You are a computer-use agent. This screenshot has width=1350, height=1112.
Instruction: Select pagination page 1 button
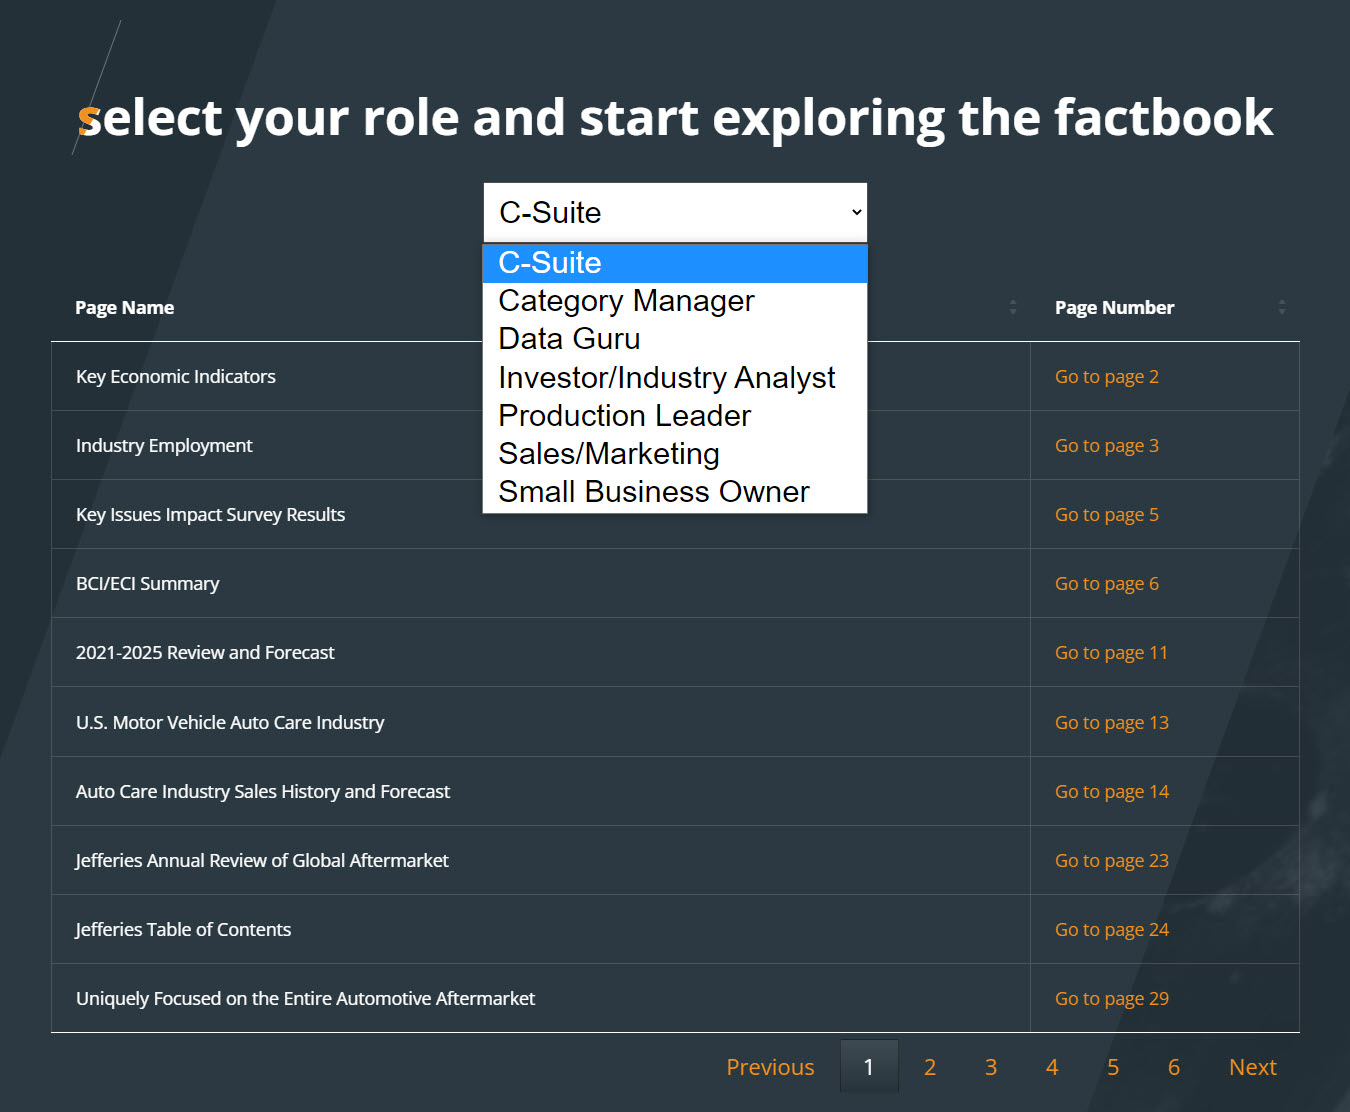(869, 1067)
